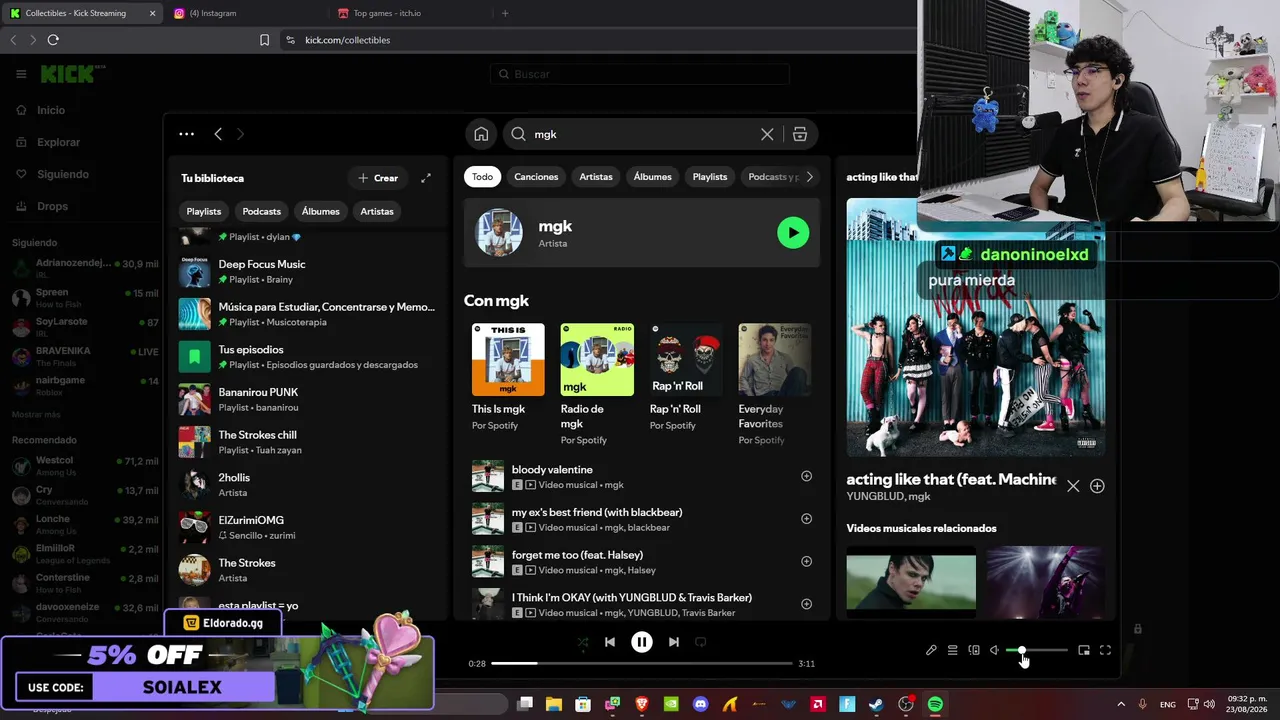Filter library by Álbumes chip
The image size is (1280, 720).
pos(321,211)
